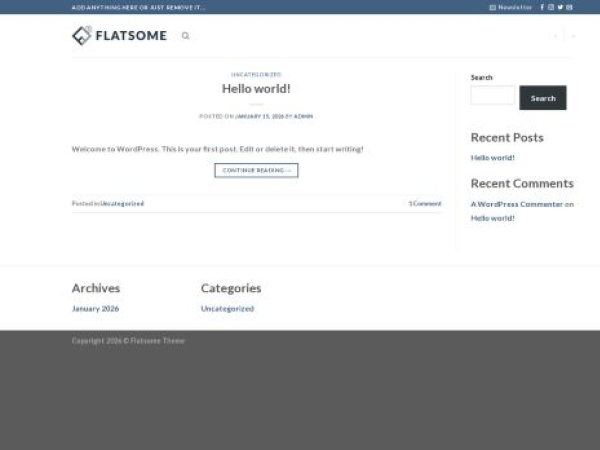600x450 pixels.
Task: Click the email envelope social icon
Action: [569, 7]
